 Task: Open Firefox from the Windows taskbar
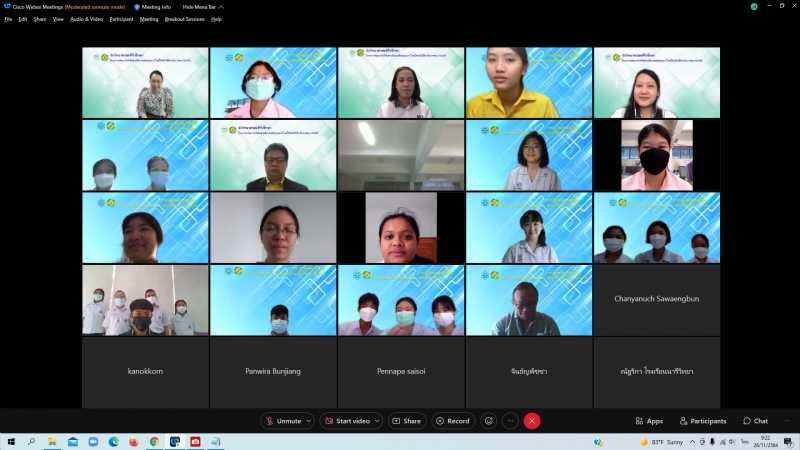coord(133,441)
